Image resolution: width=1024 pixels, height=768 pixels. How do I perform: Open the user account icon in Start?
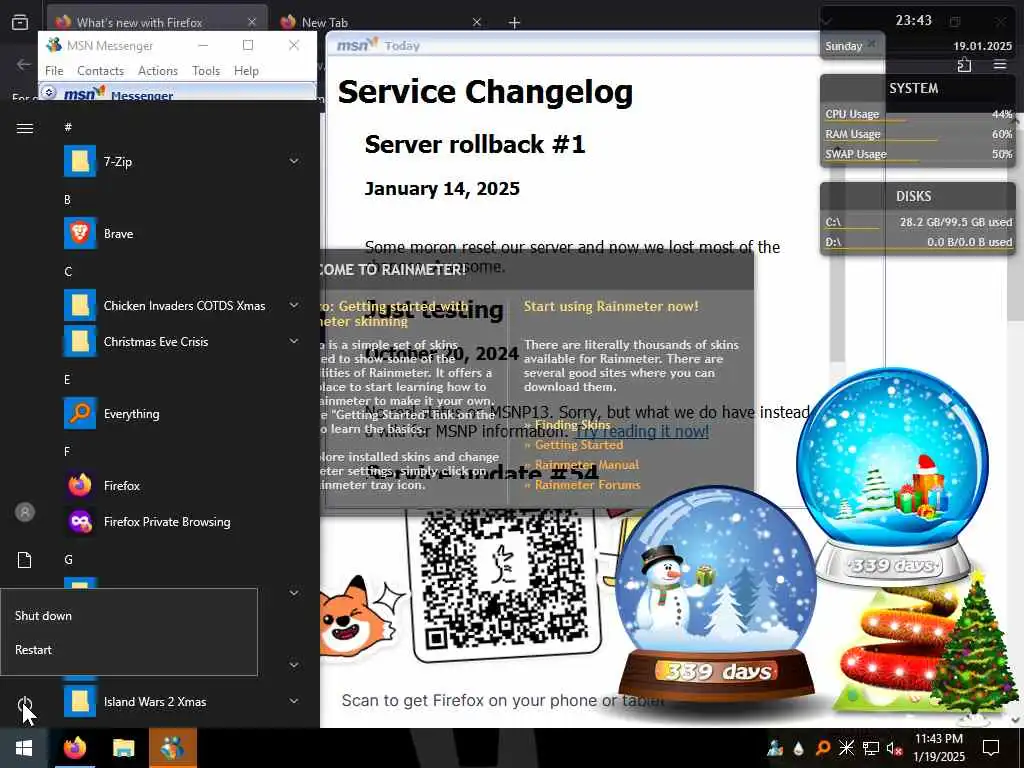point(25,512)
